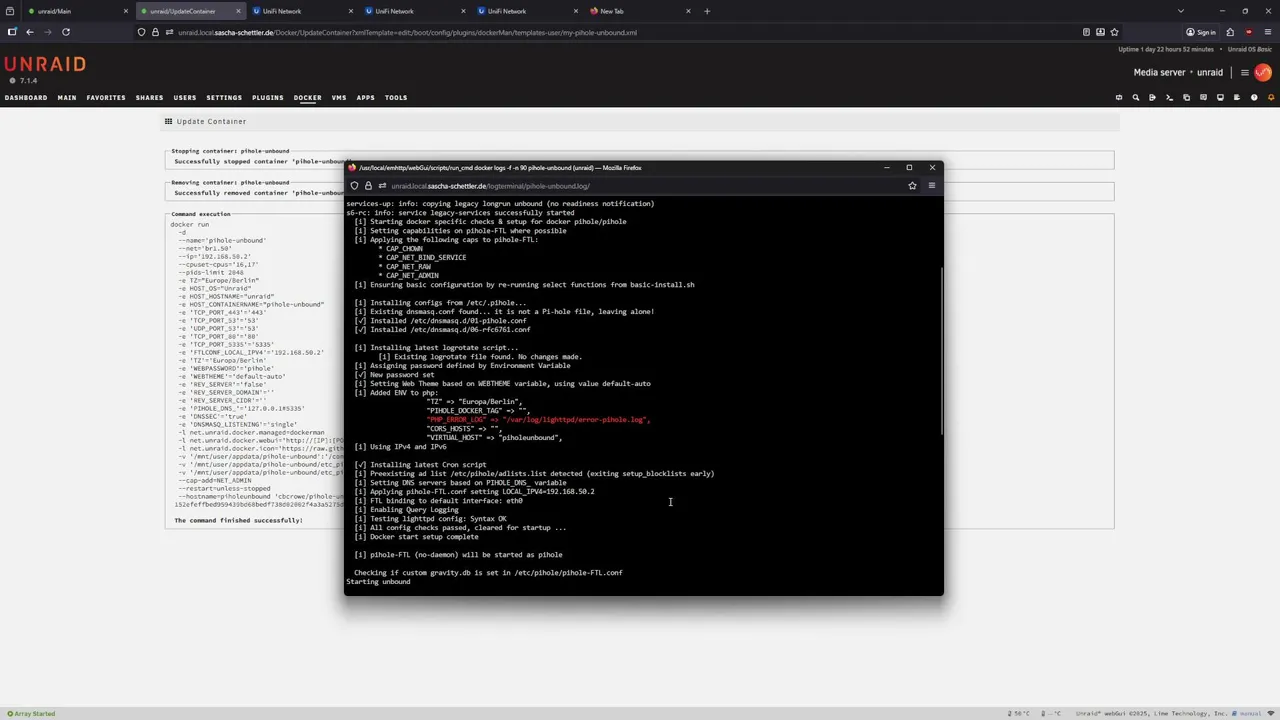Screen dimensions: 1280x720
Task: Open the Firefox sidebar toggle icon
Action: coord(12,32)
